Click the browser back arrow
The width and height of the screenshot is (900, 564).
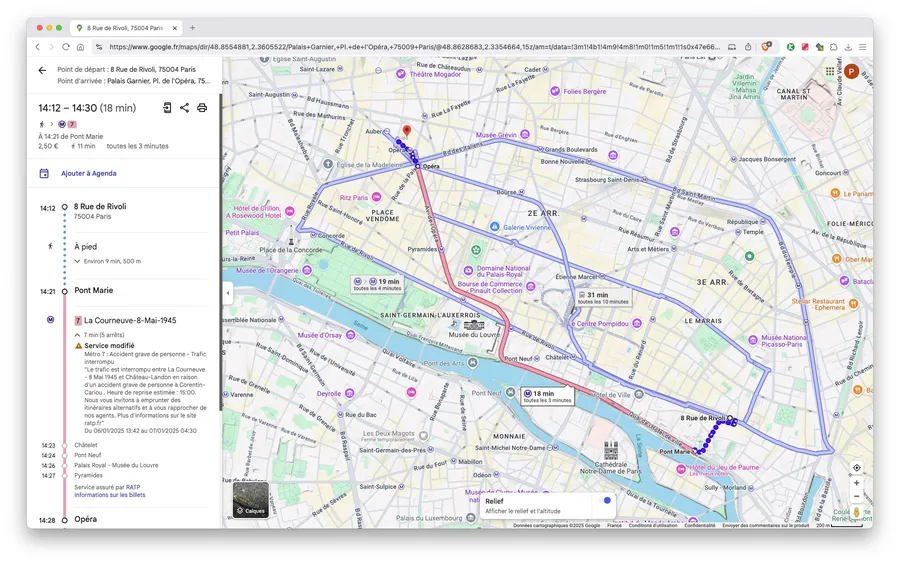[x=37, y=47]
